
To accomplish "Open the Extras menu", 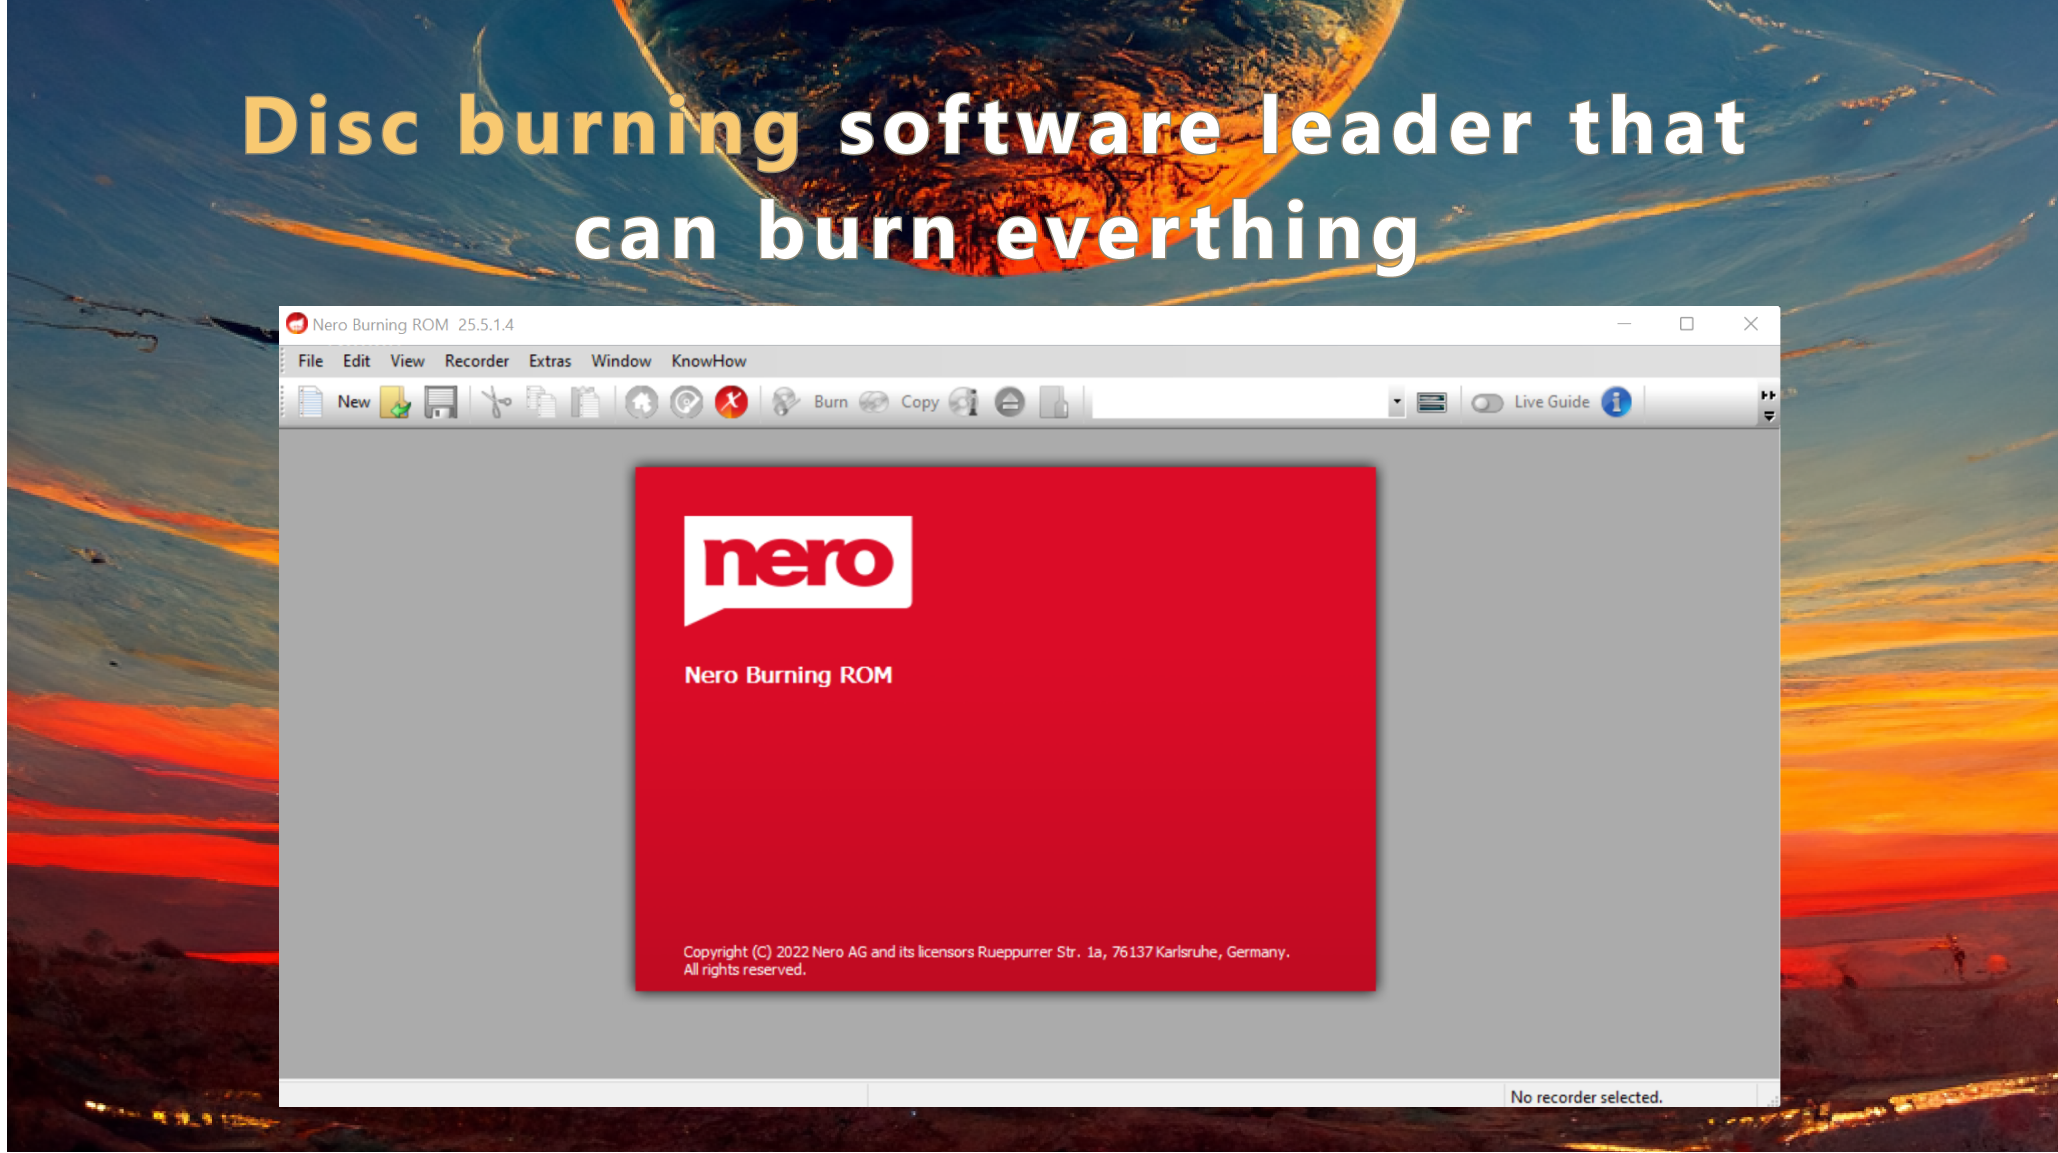I will click(x=550, y=361).
